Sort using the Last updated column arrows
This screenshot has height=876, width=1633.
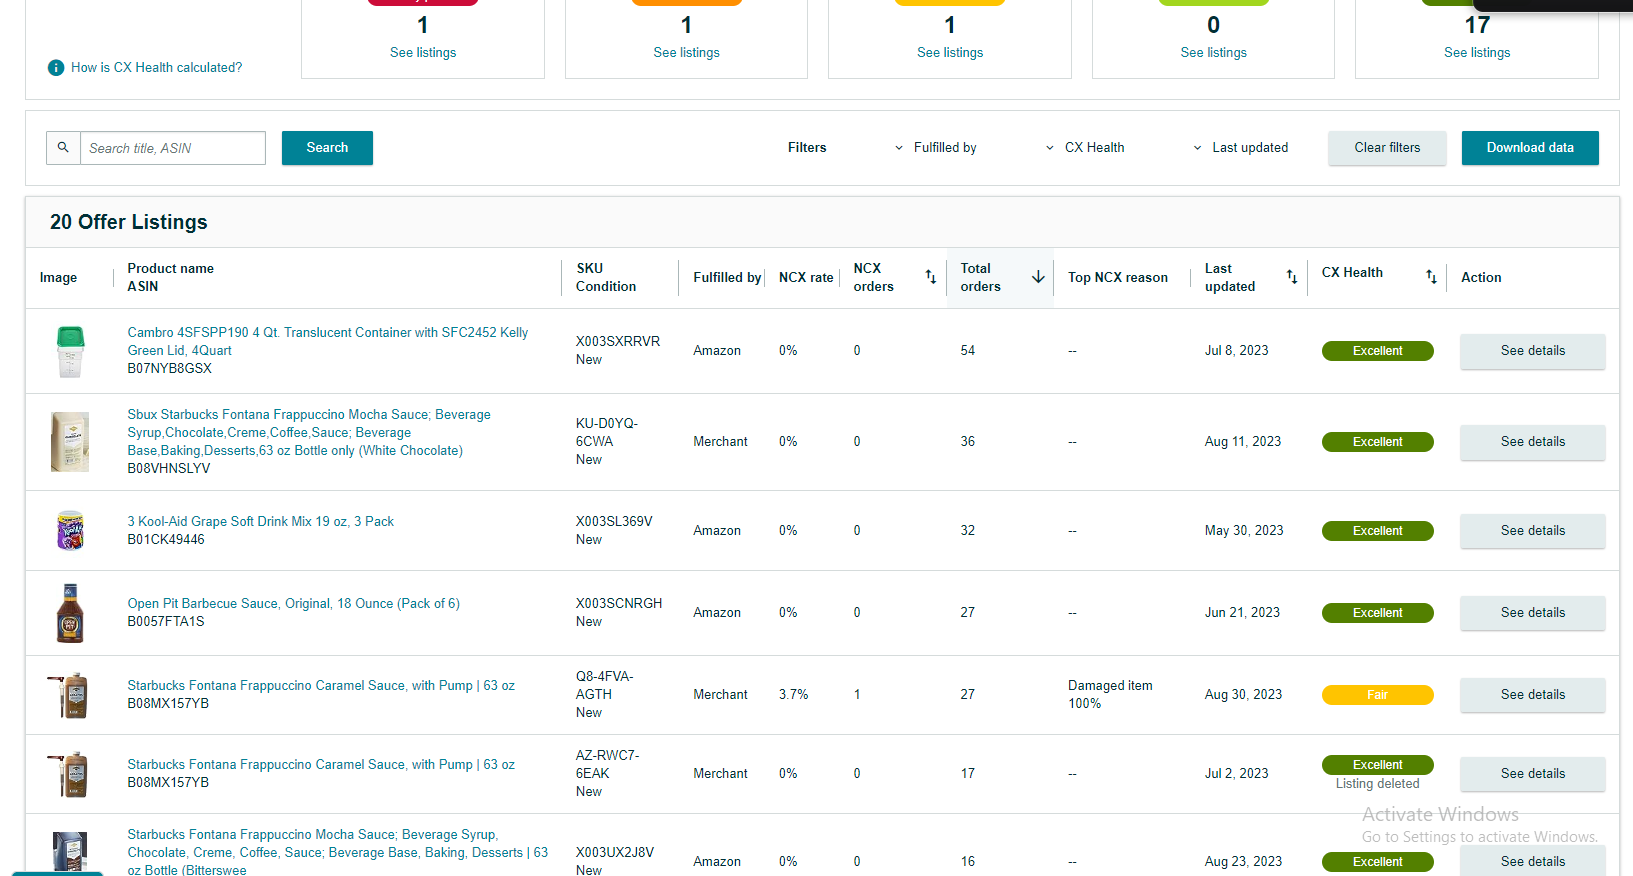tap(1291, 277)
